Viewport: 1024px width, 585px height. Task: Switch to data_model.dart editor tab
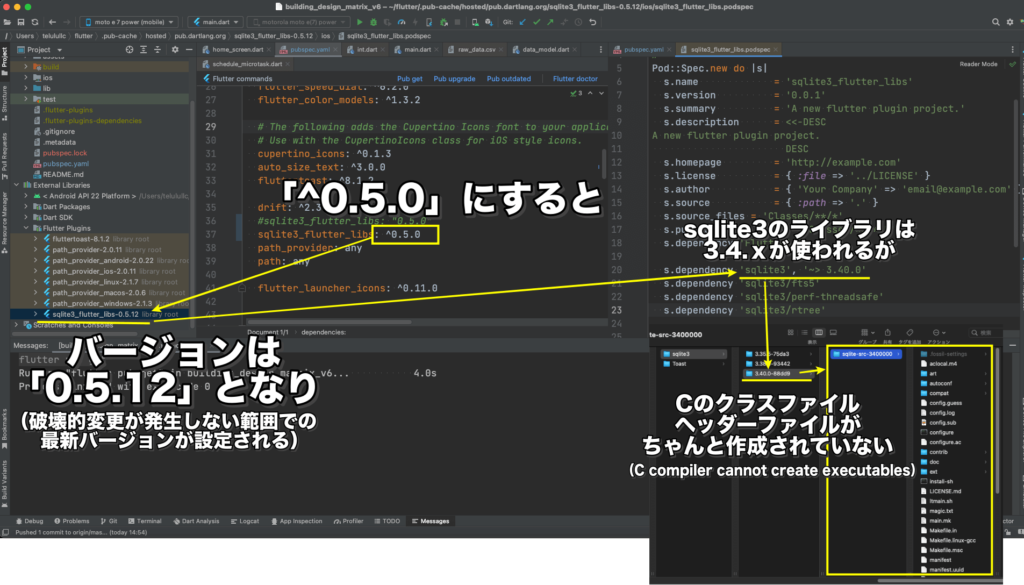coord(544,50)
